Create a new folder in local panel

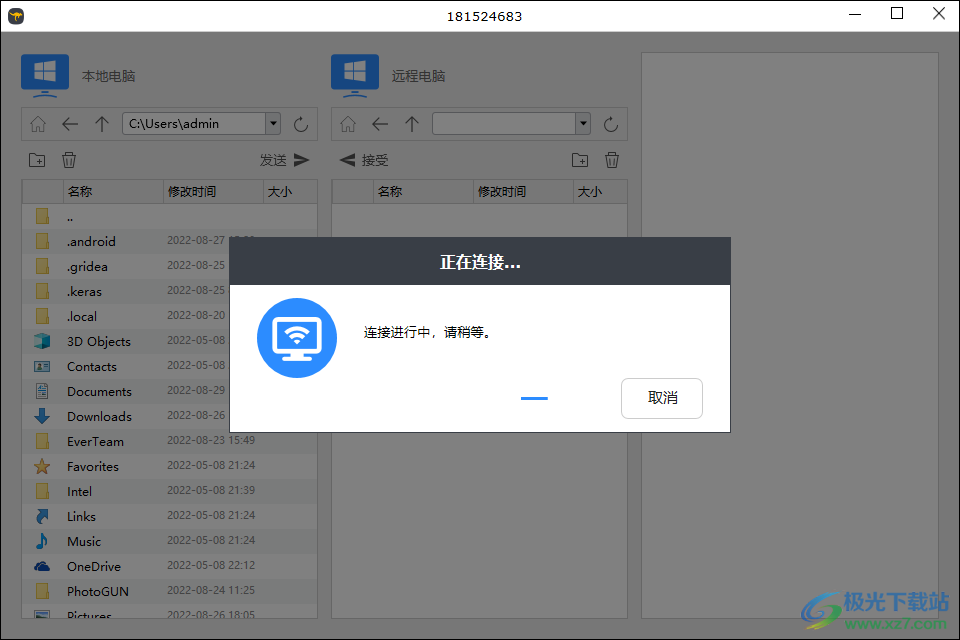click(x=37, y=160)
